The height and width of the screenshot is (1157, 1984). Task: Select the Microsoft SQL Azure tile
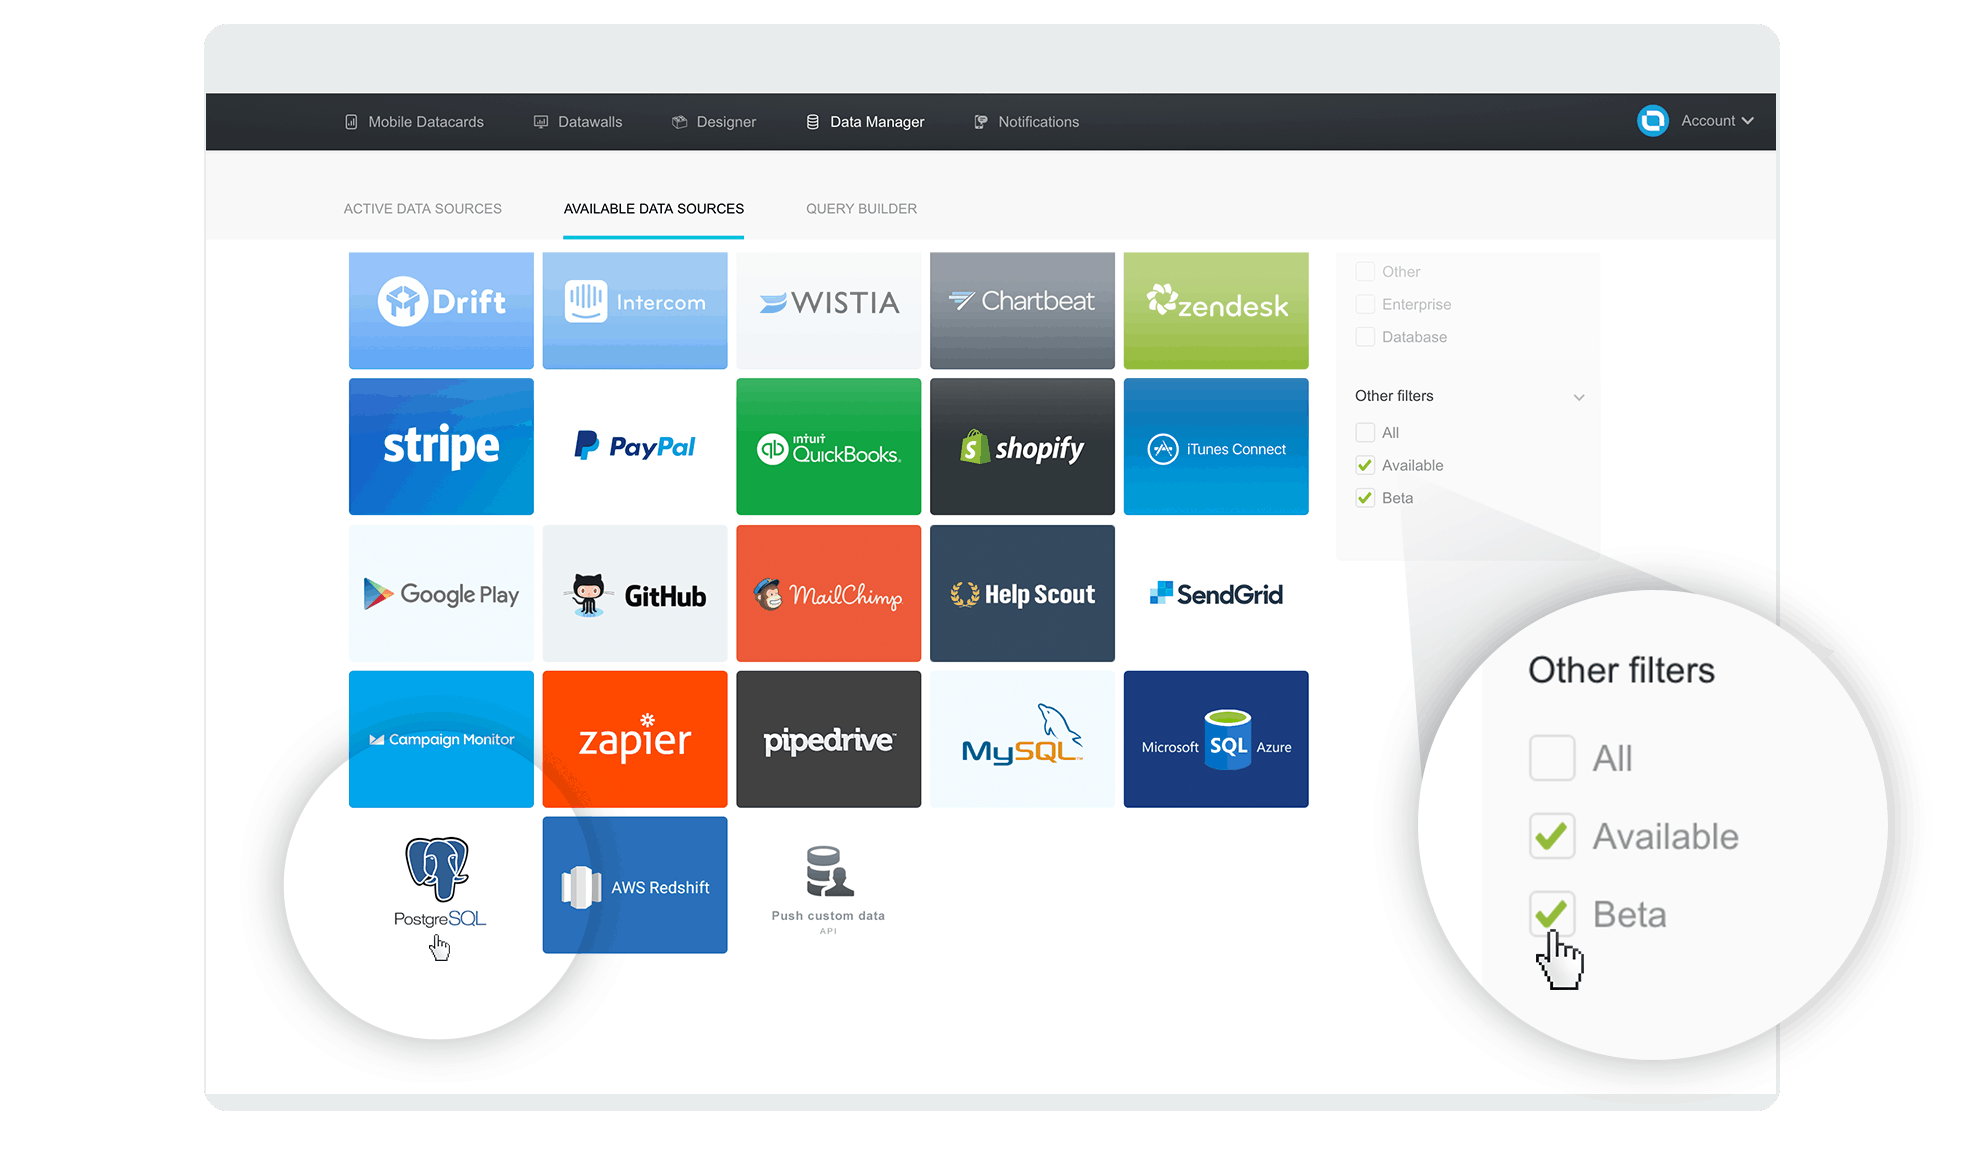tap(1216, 739)
